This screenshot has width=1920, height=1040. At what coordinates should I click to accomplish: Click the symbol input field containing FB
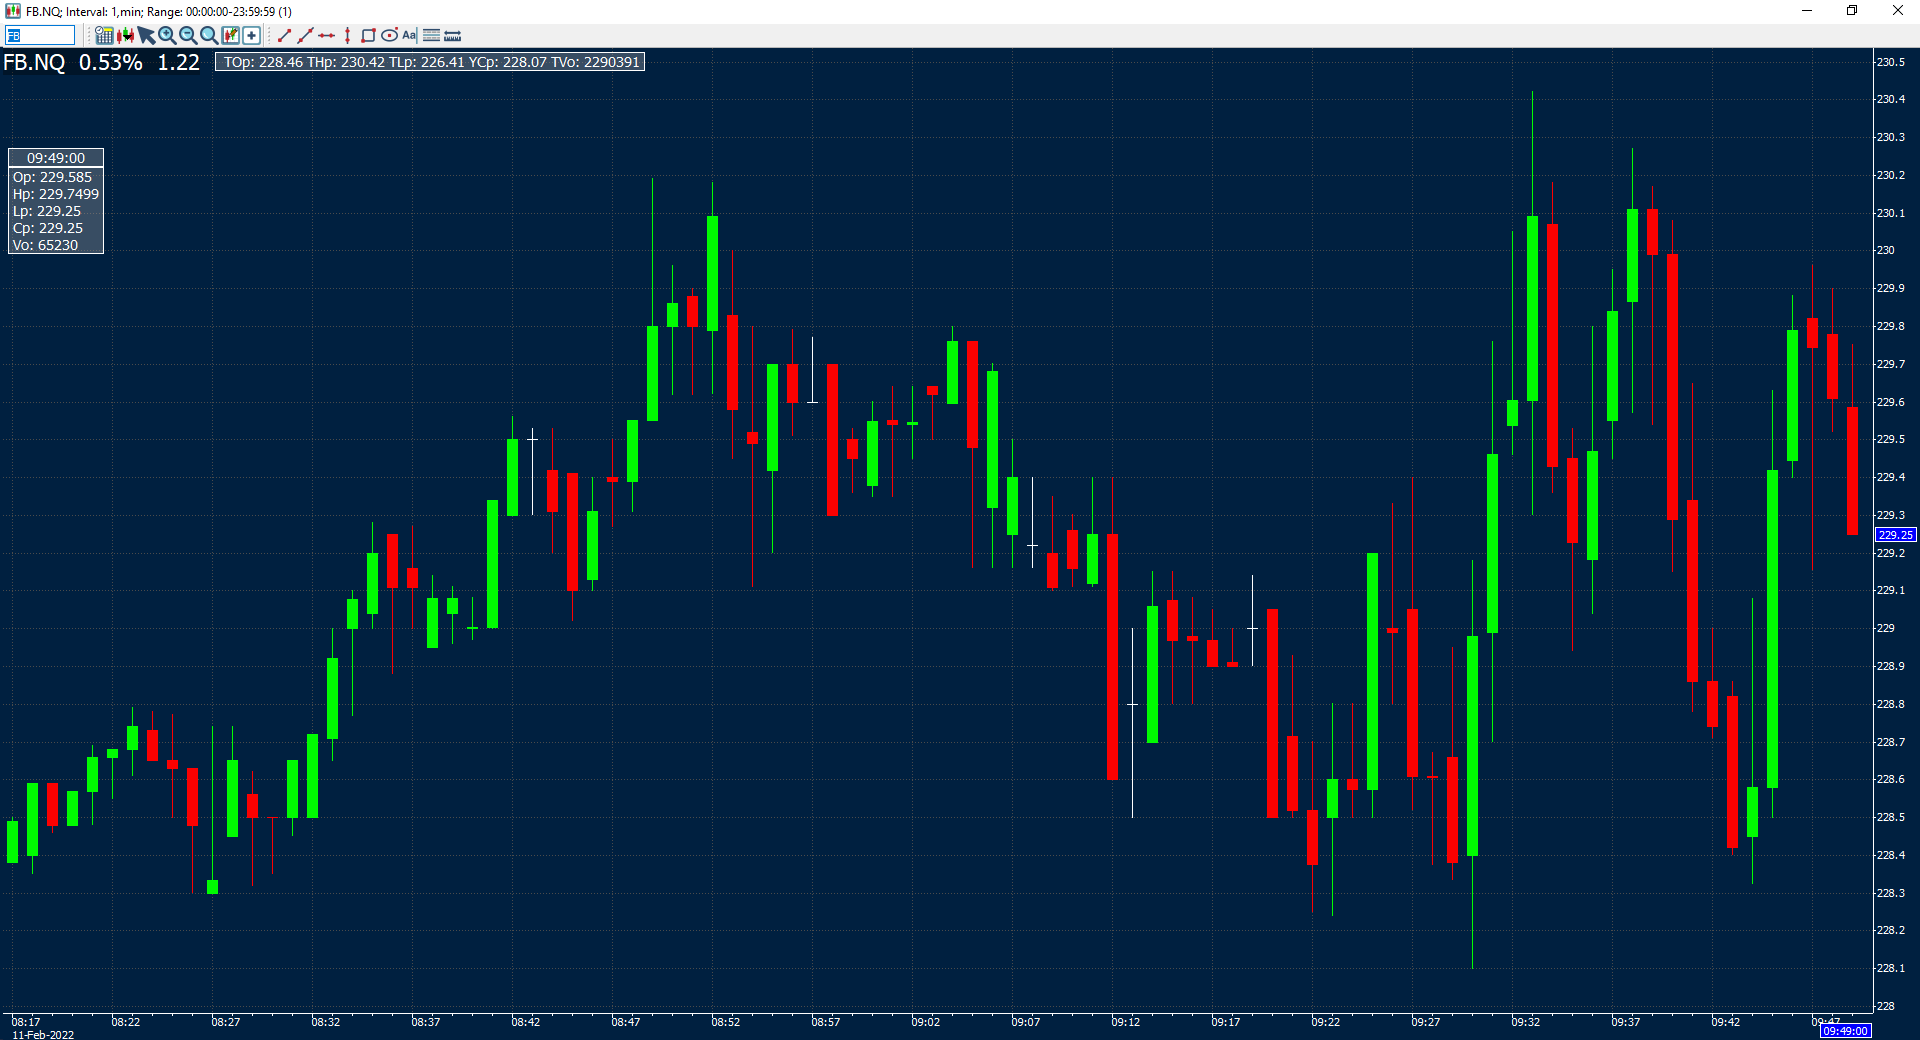coord(40,36)
